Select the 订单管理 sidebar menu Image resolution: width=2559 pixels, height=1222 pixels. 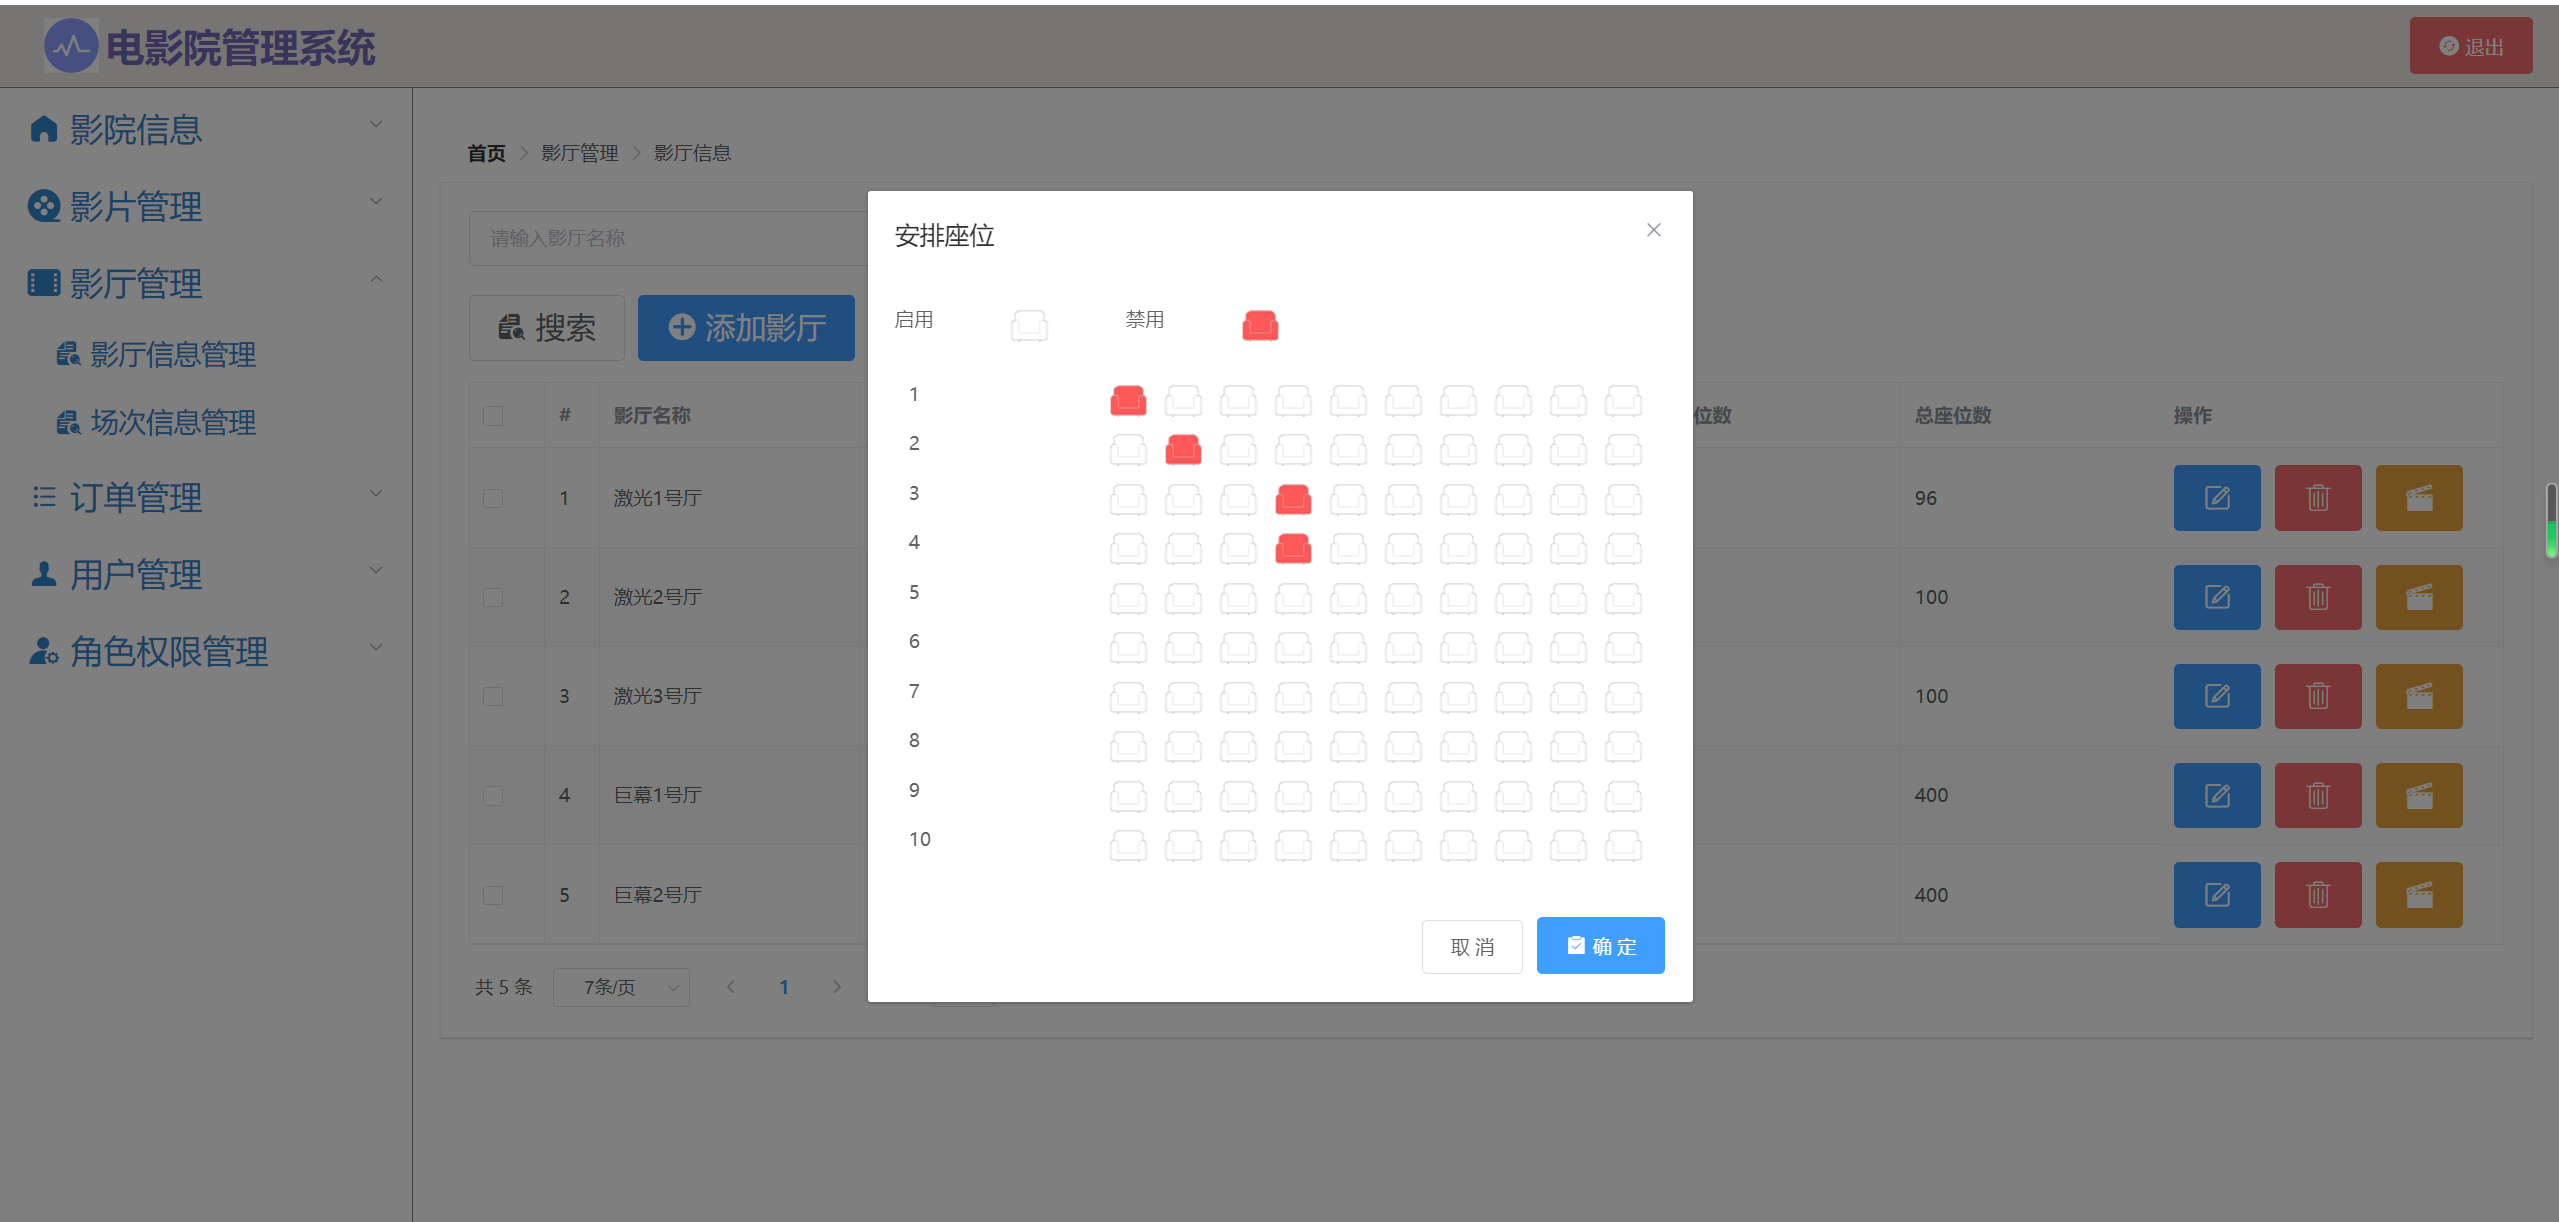[x=135, y=497]
